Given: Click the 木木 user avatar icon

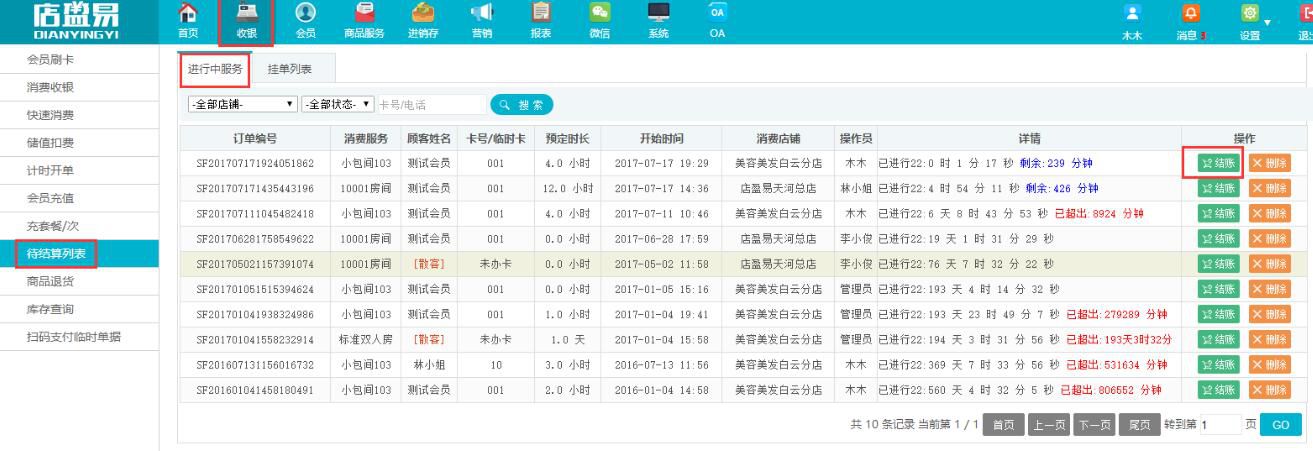Looking at the screenshot, I should 1133,14.
